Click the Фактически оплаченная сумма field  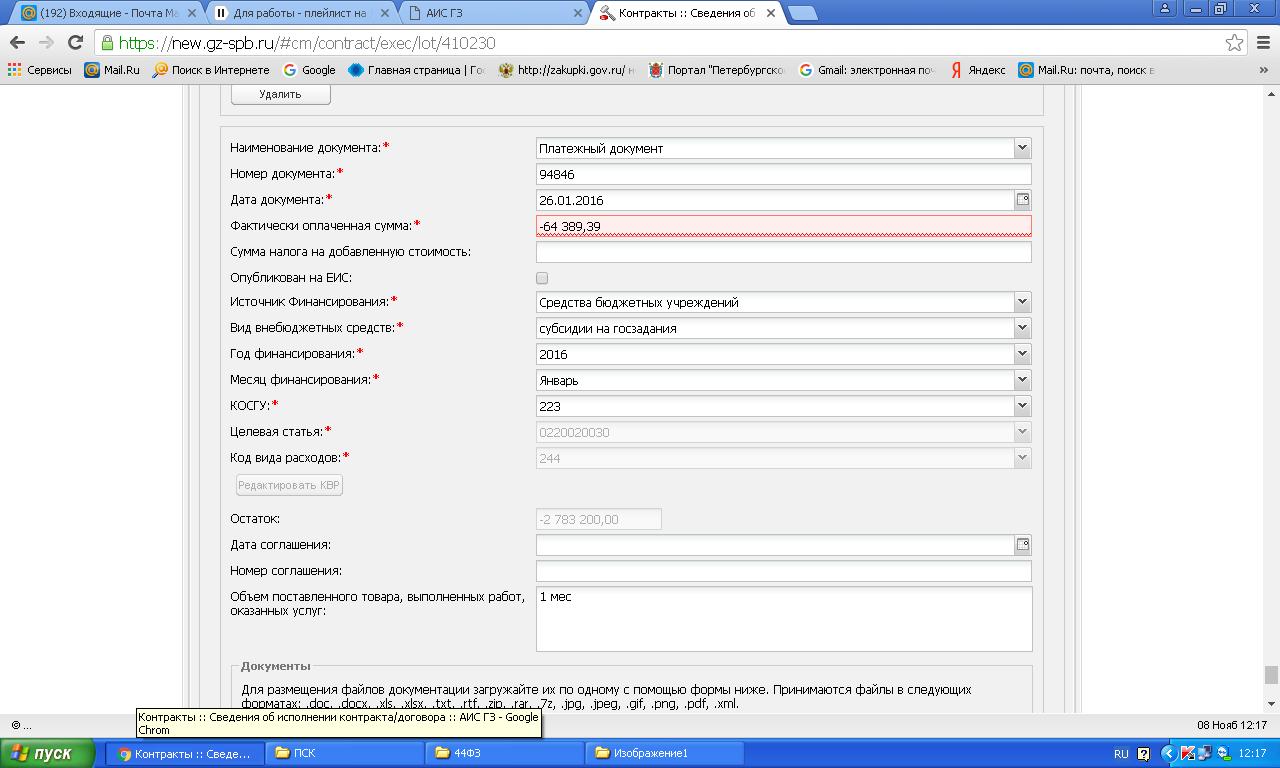coord(783,226)
